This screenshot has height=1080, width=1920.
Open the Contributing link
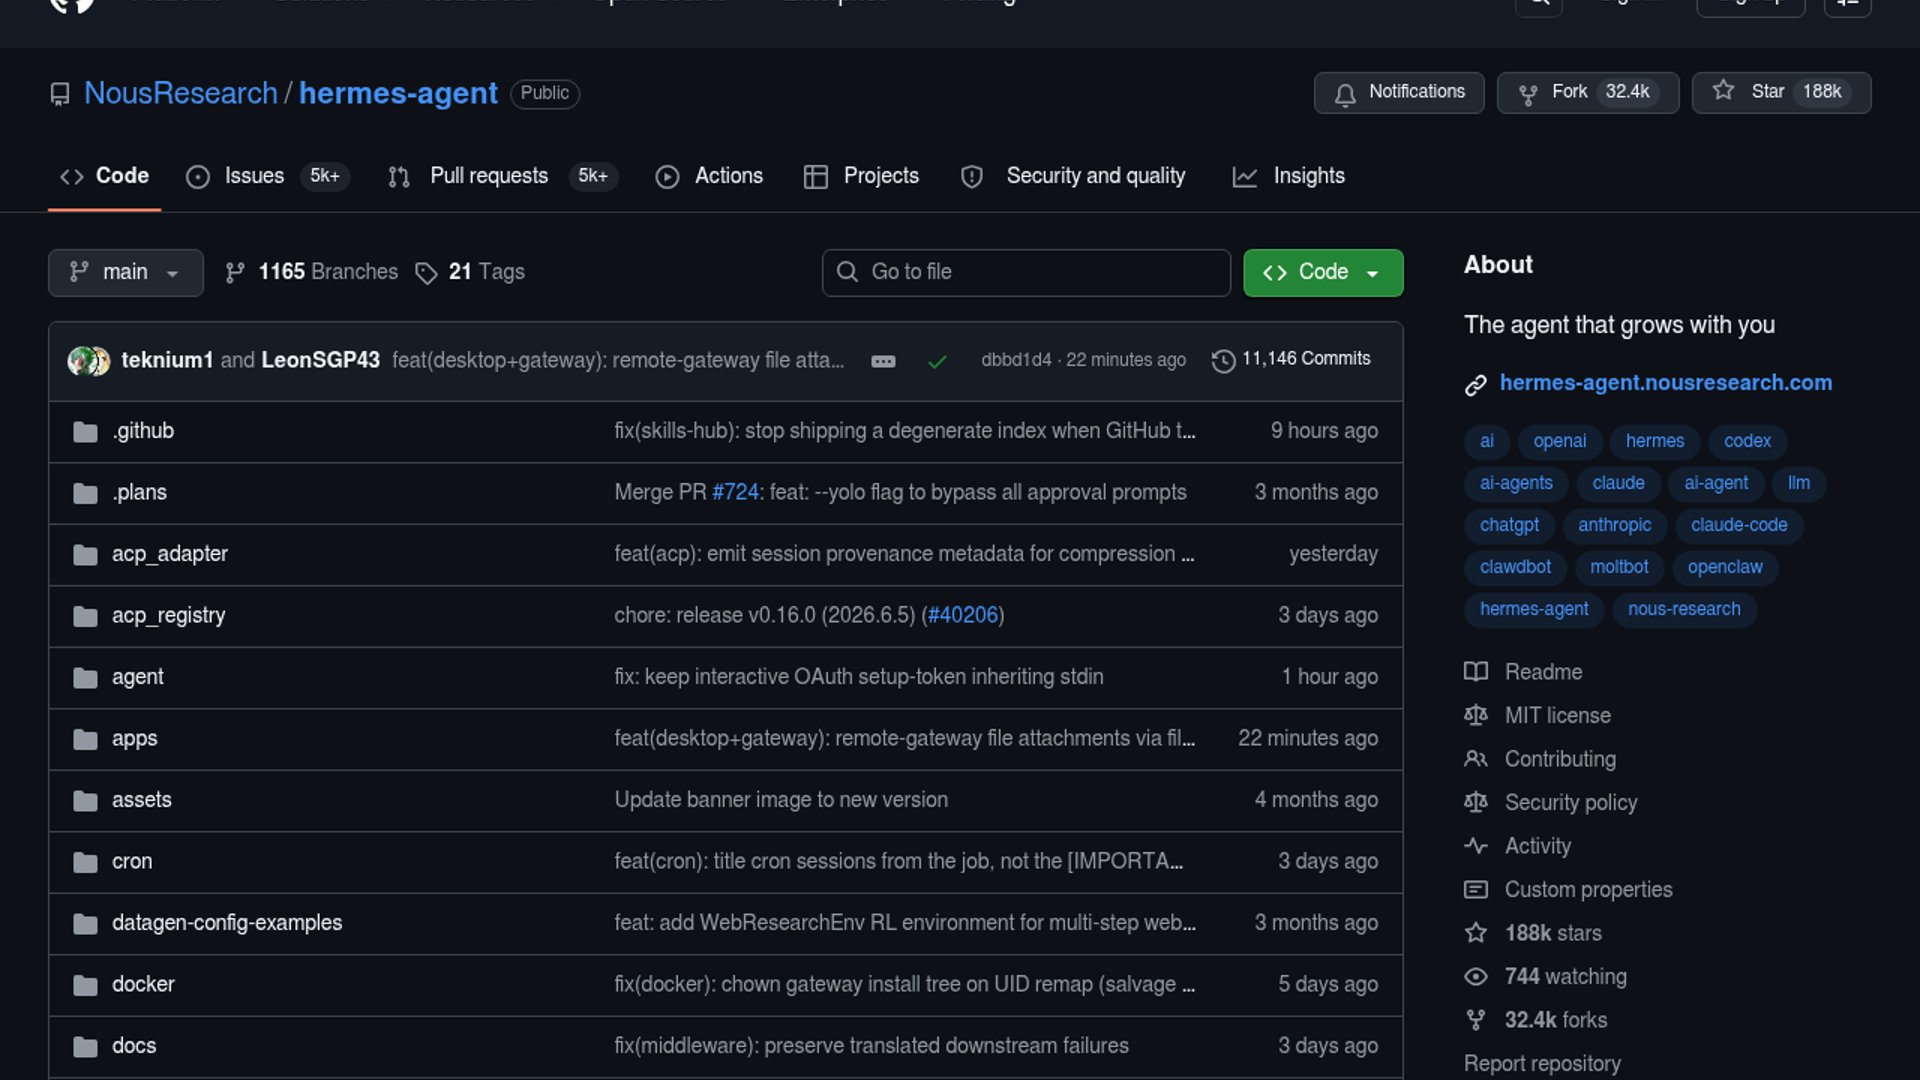tap(1560, 760)
